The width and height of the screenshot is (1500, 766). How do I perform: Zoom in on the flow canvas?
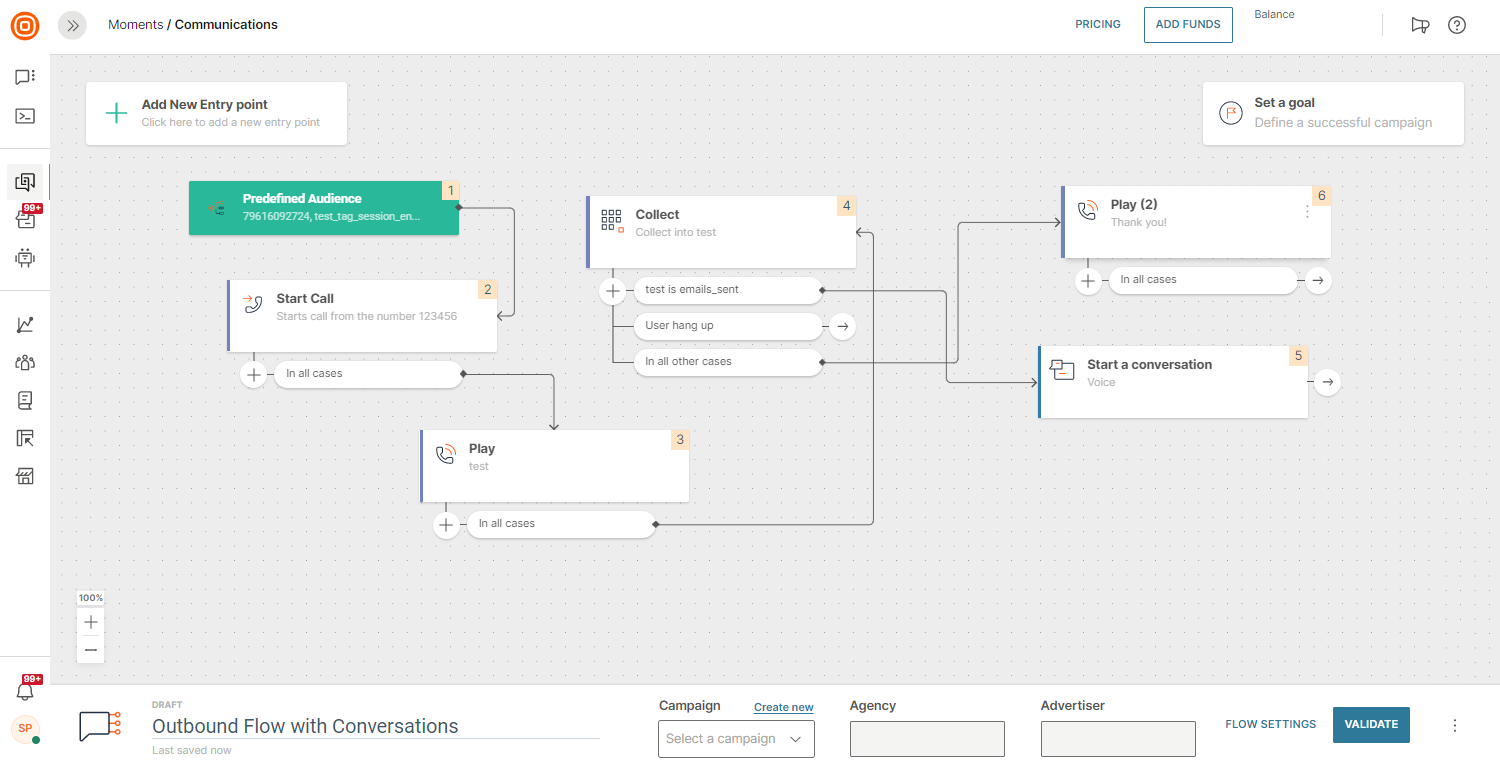coord(91,622)
